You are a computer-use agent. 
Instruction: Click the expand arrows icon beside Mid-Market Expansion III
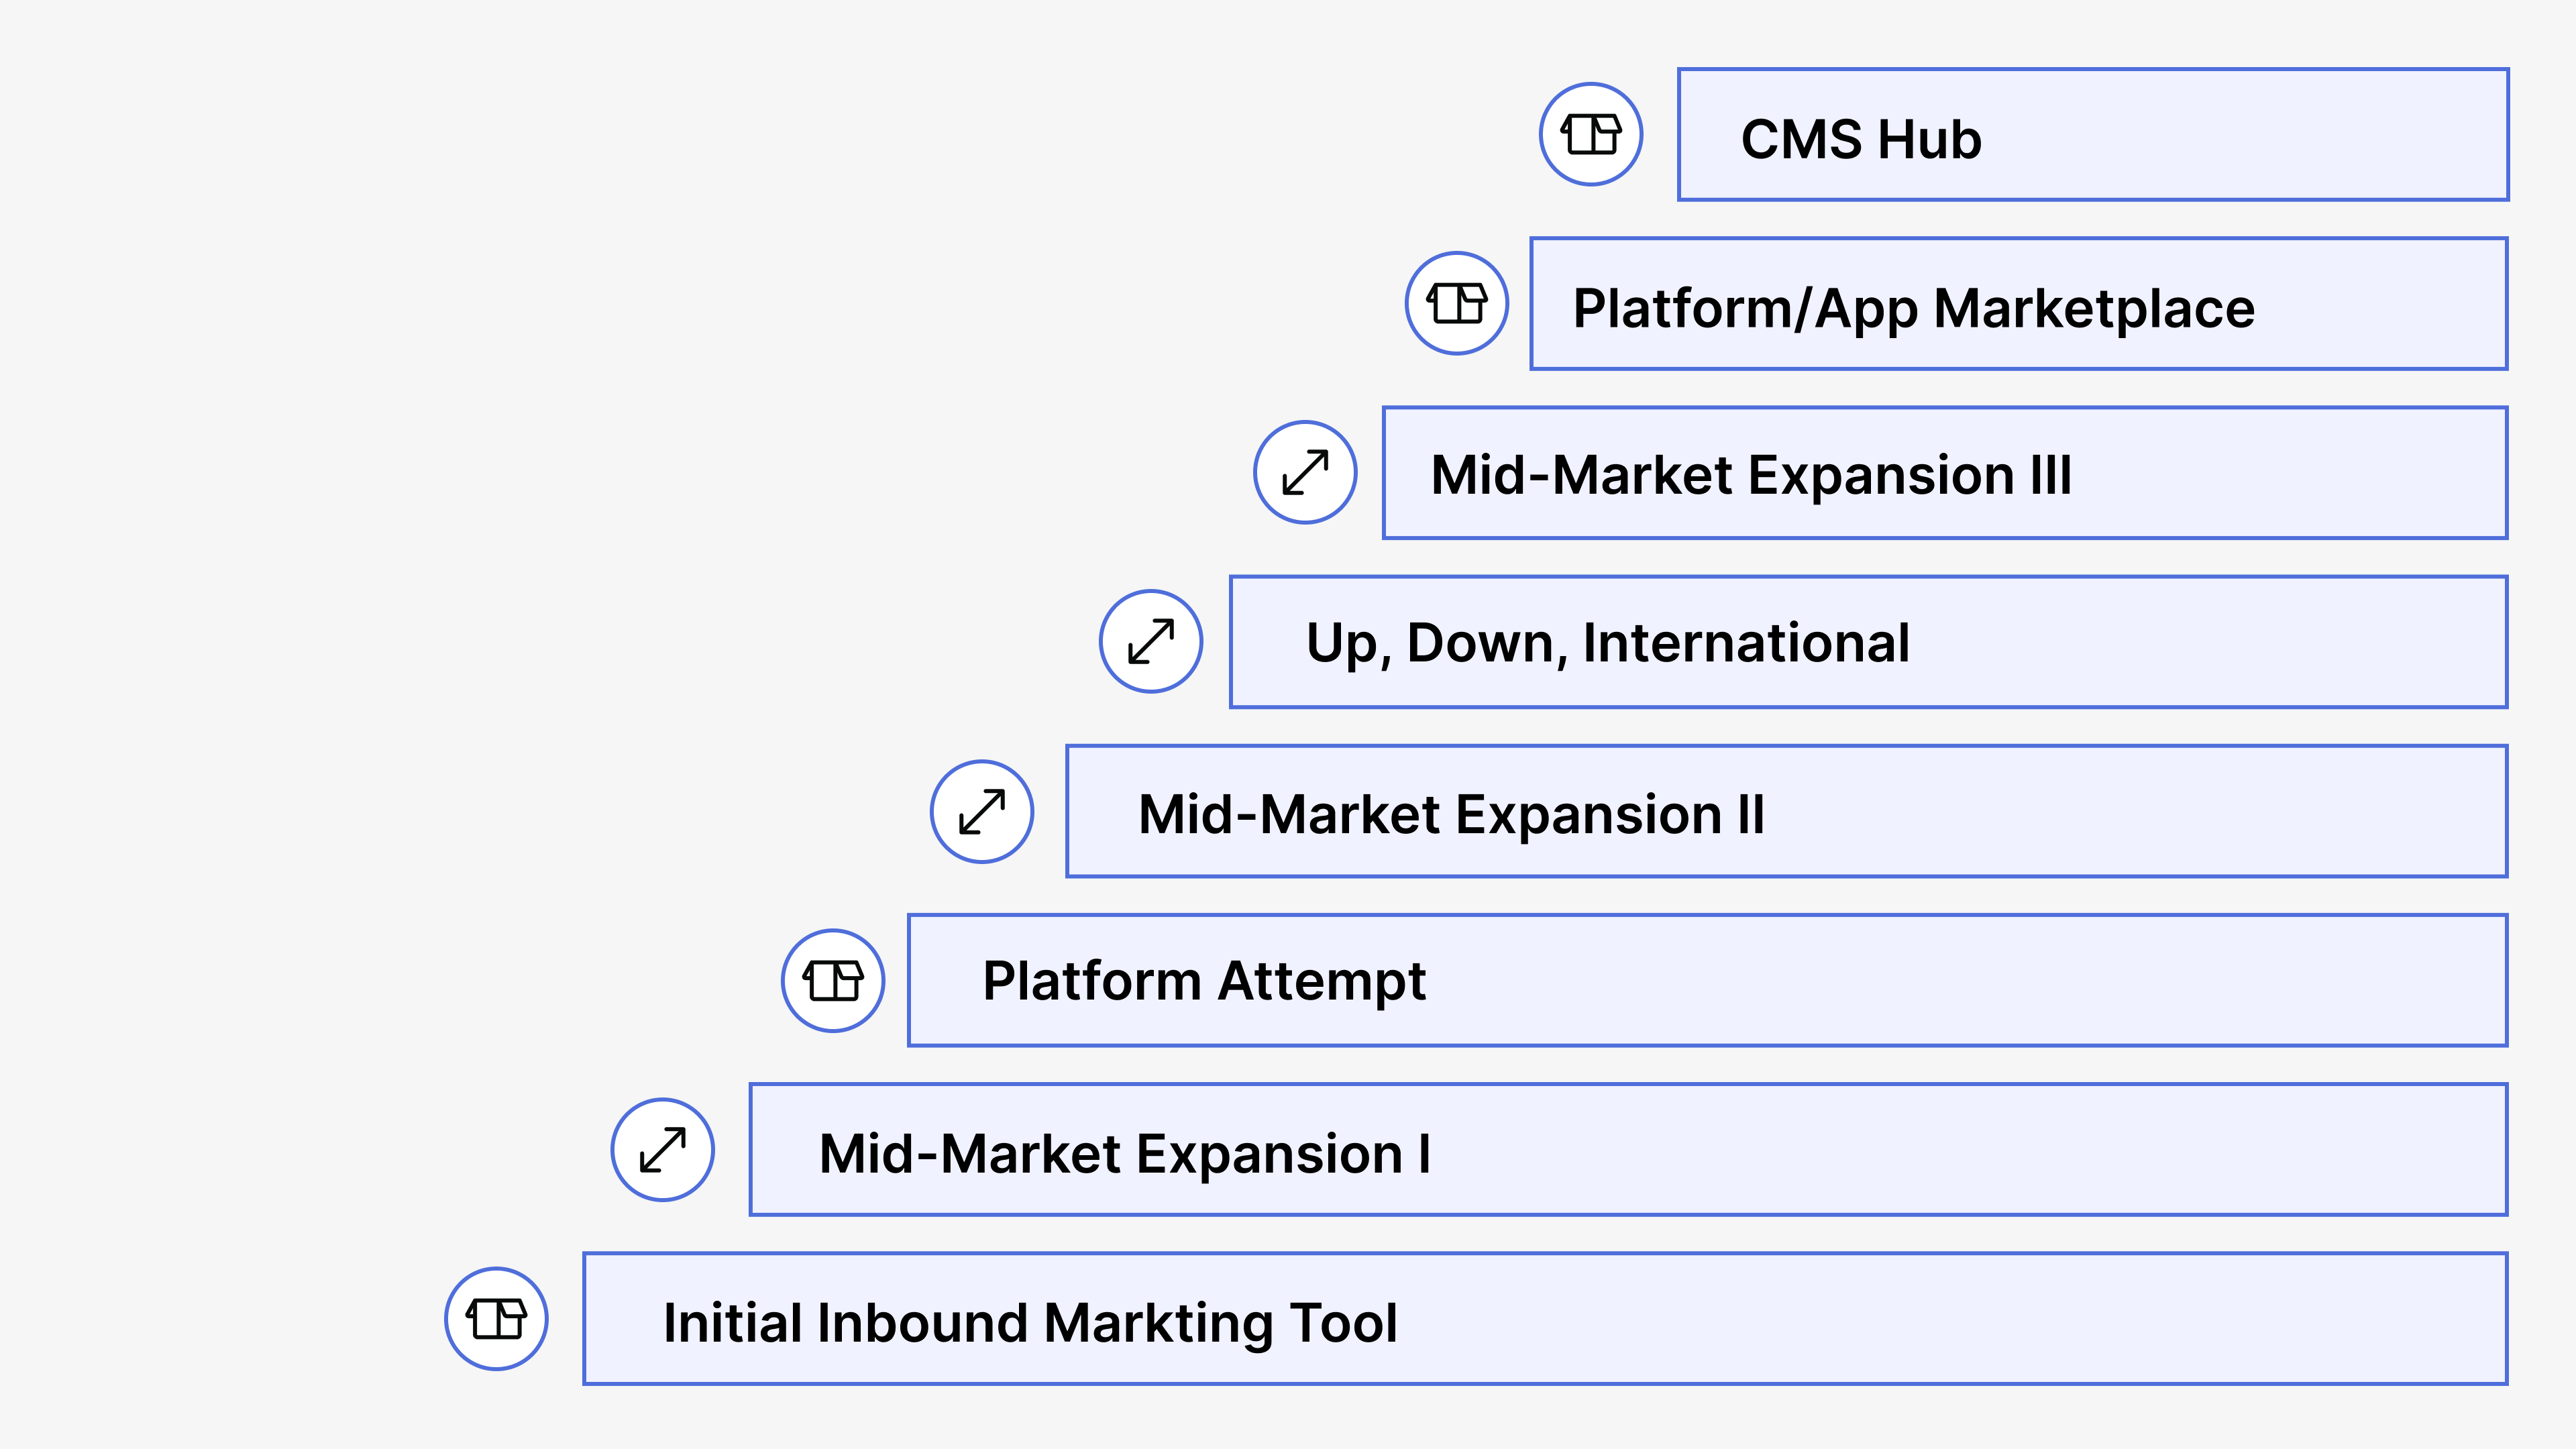pos(1305,472)
